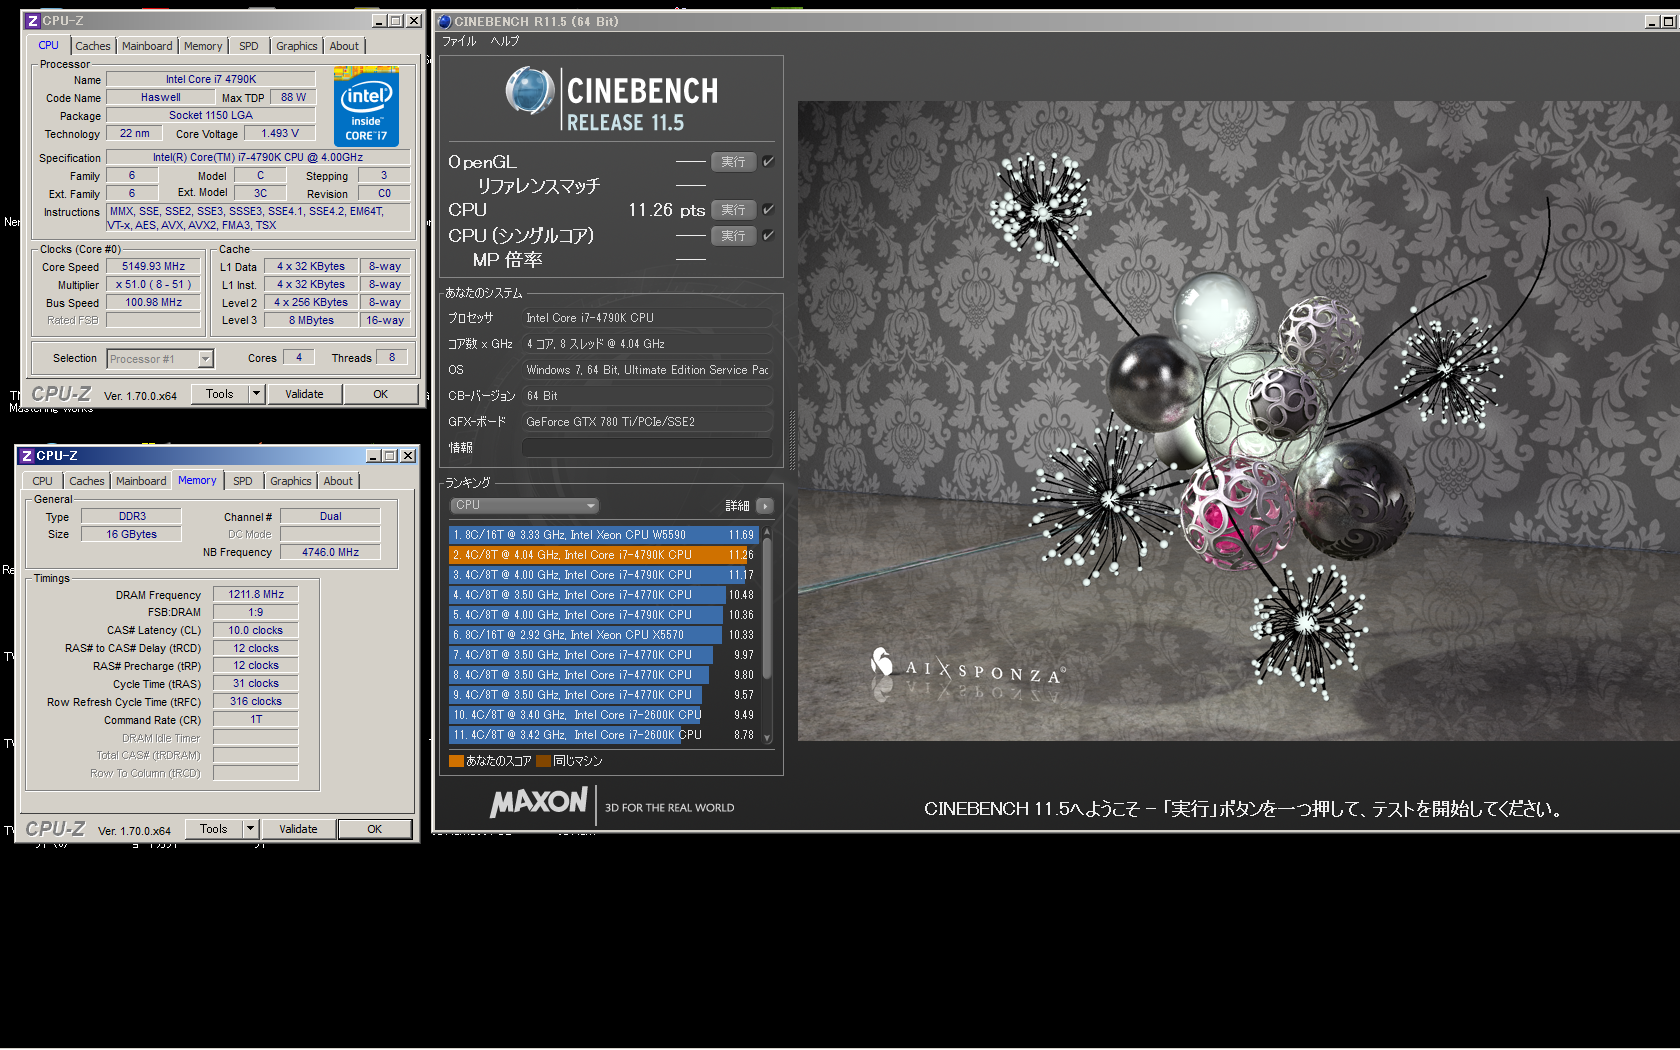Select ranking row 7 i7-4770K 9.97

coord(603,655)
